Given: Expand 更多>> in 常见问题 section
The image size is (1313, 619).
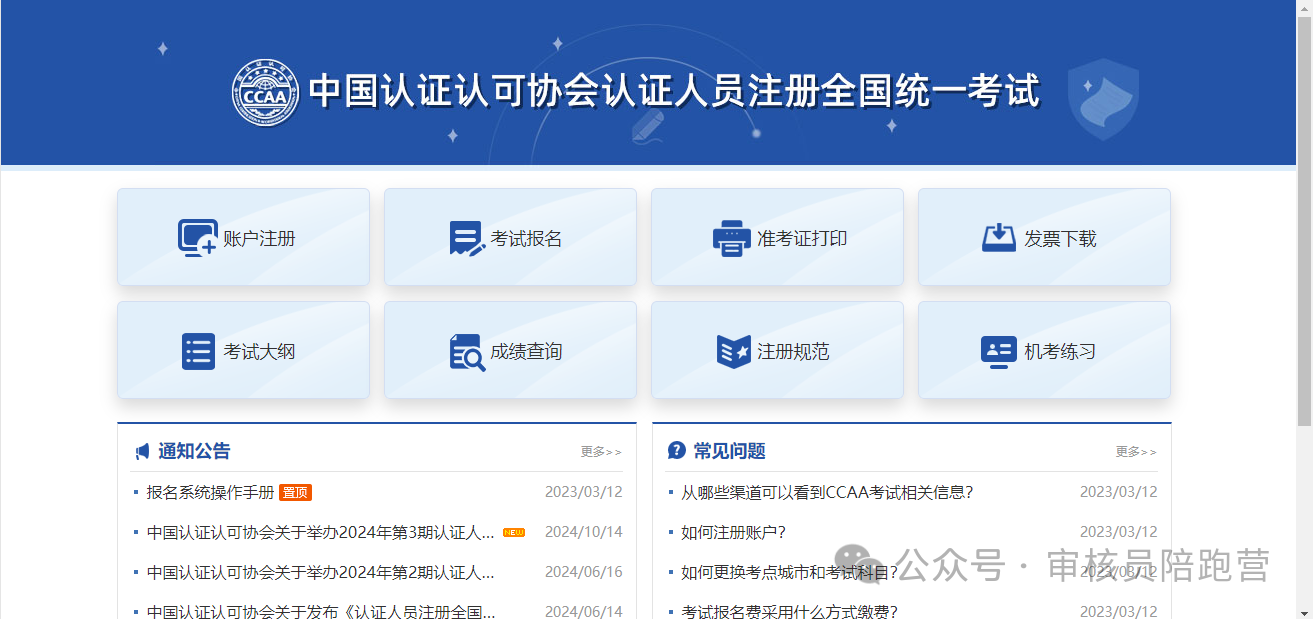Looking at the screenshot, I should click(x=1136, y=452).
